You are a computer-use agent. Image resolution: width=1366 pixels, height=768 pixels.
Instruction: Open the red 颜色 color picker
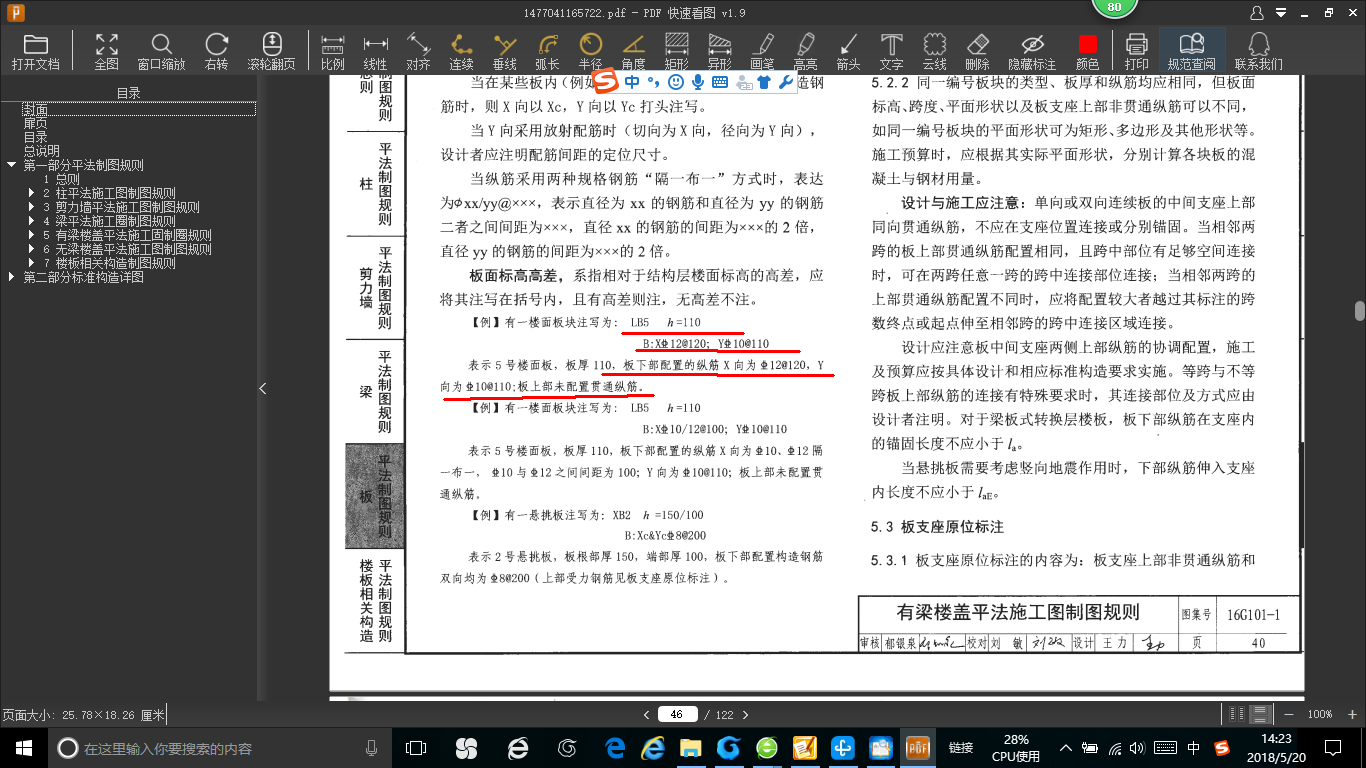click(x=1088, y=51)
